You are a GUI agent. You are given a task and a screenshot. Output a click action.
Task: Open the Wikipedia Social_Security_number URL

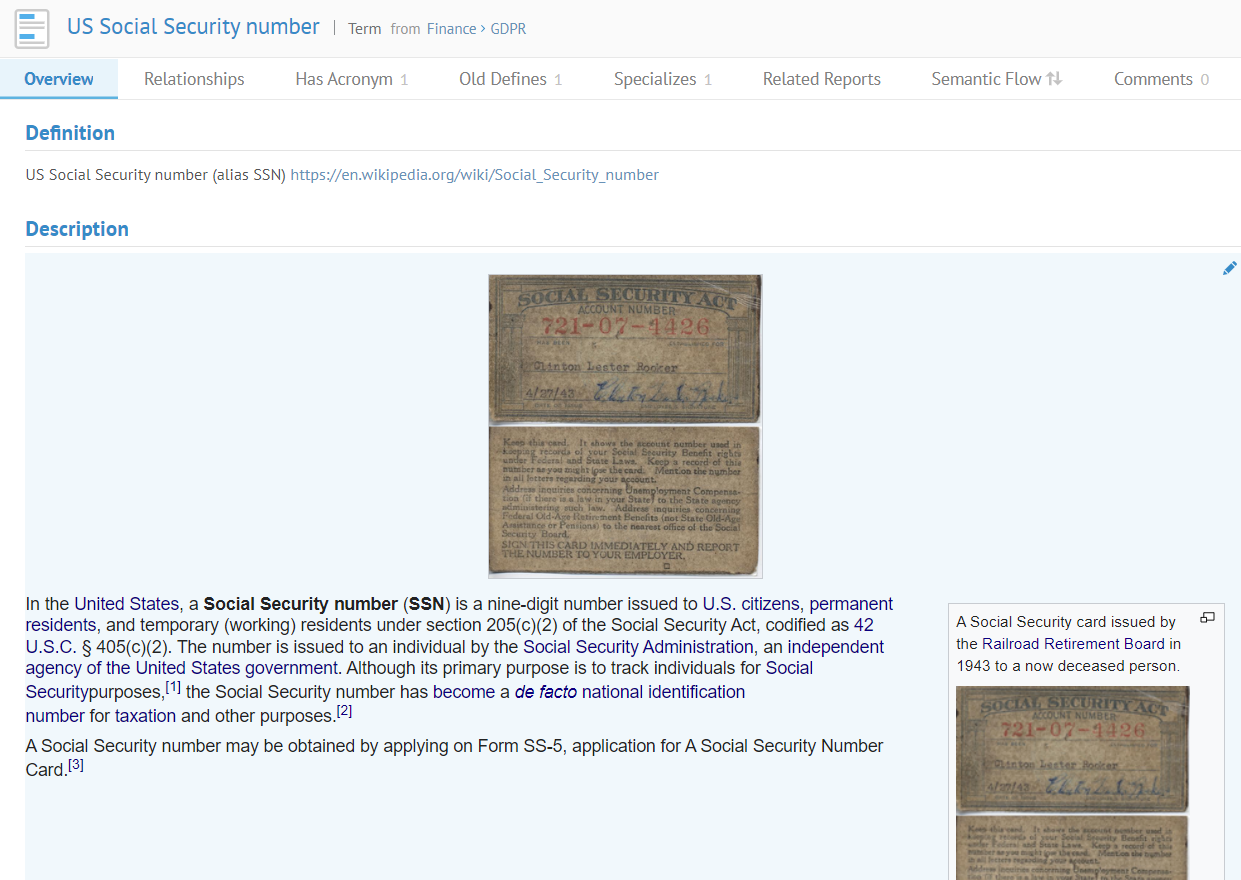point(474,175)
